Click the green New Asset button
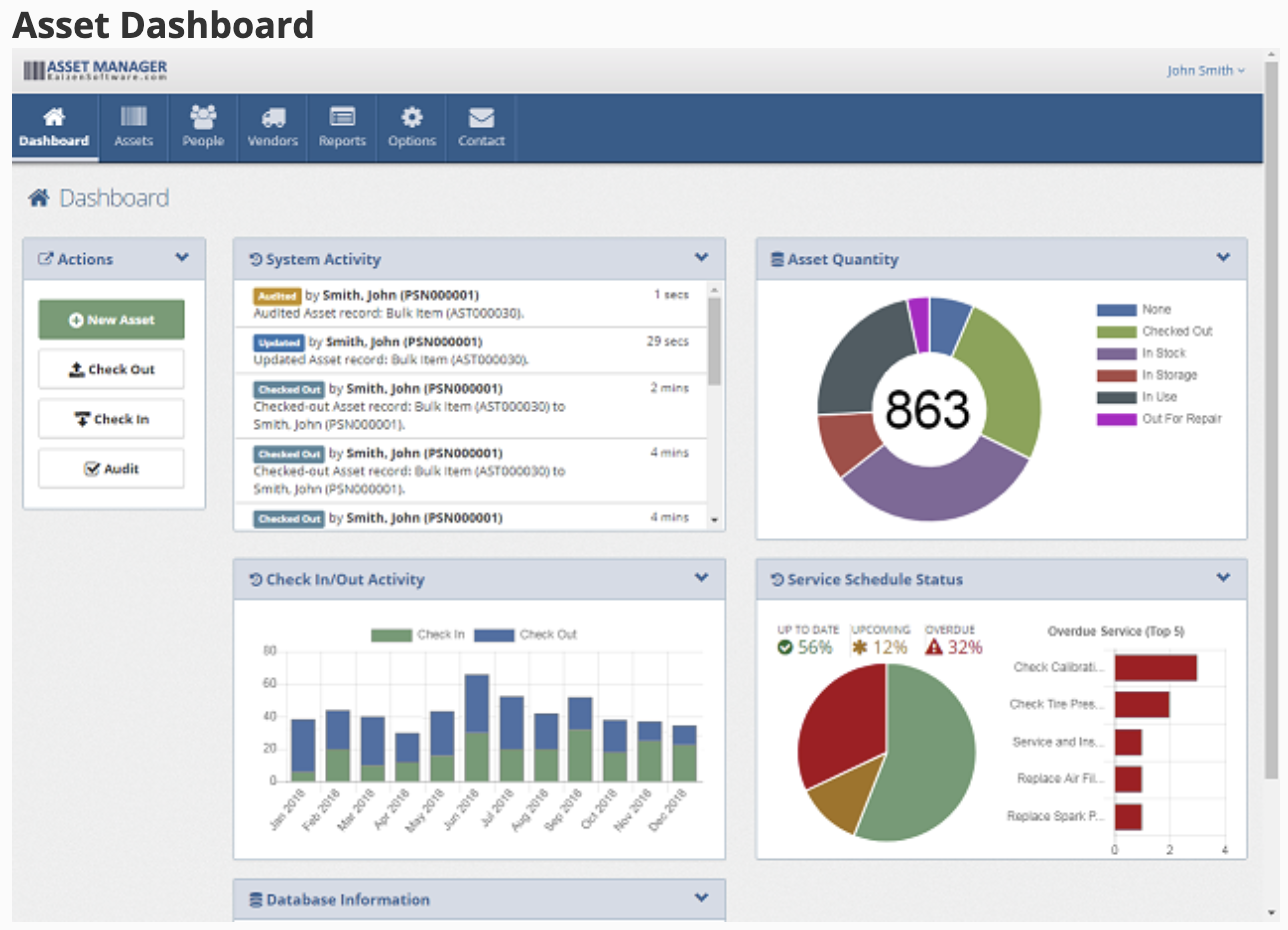 [112, 320]
